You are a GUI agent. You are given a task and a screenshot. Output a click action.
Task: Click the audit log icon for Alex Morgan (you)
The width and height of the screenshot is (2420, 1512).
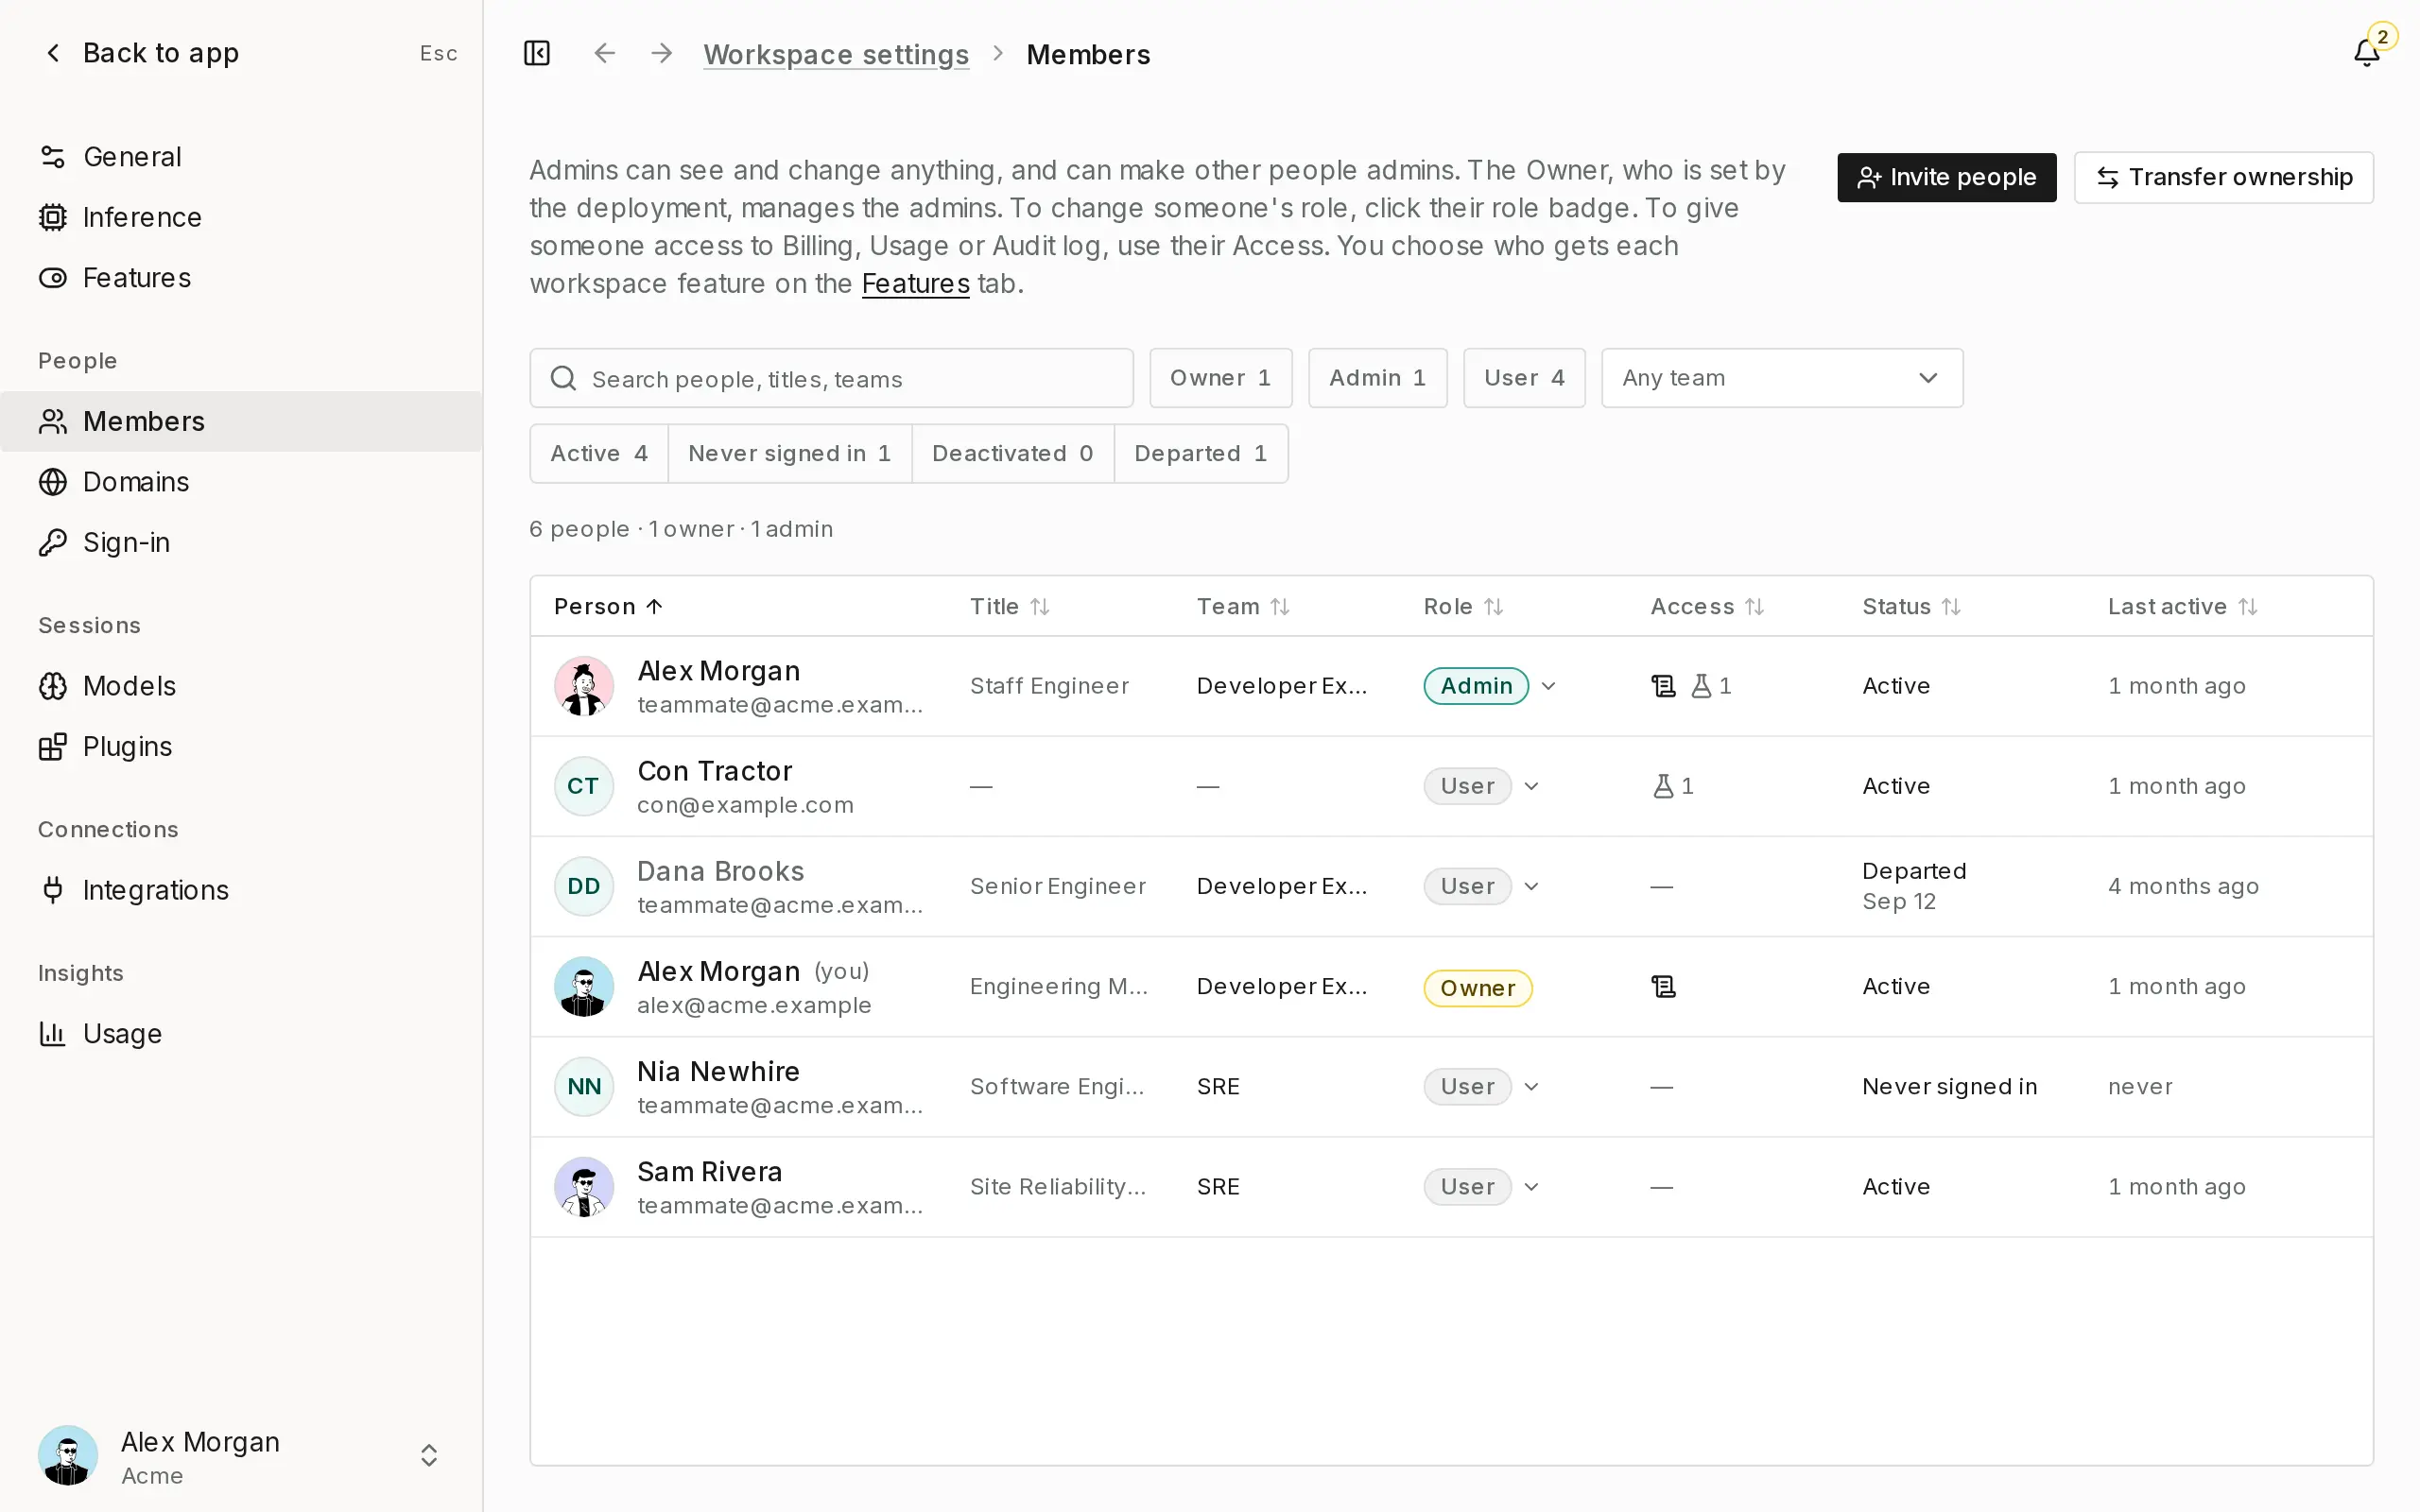coord(1663,987)
